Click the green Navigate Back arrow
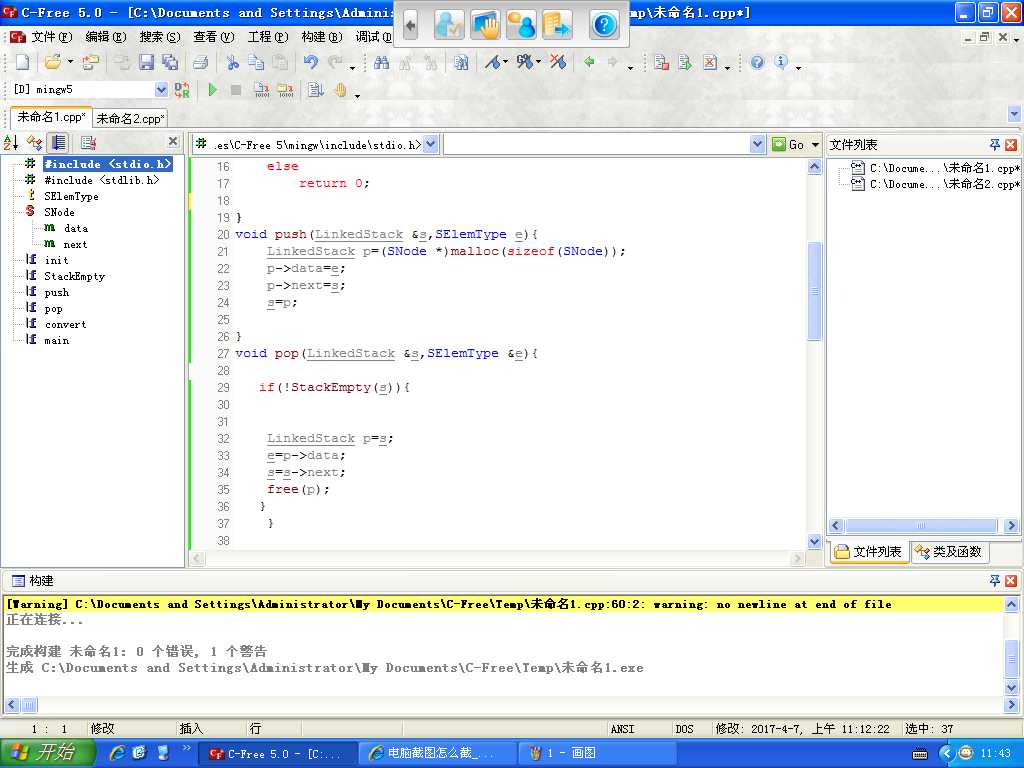Image resolution: width=1024 pixels, height=768 pixels. 589,62
